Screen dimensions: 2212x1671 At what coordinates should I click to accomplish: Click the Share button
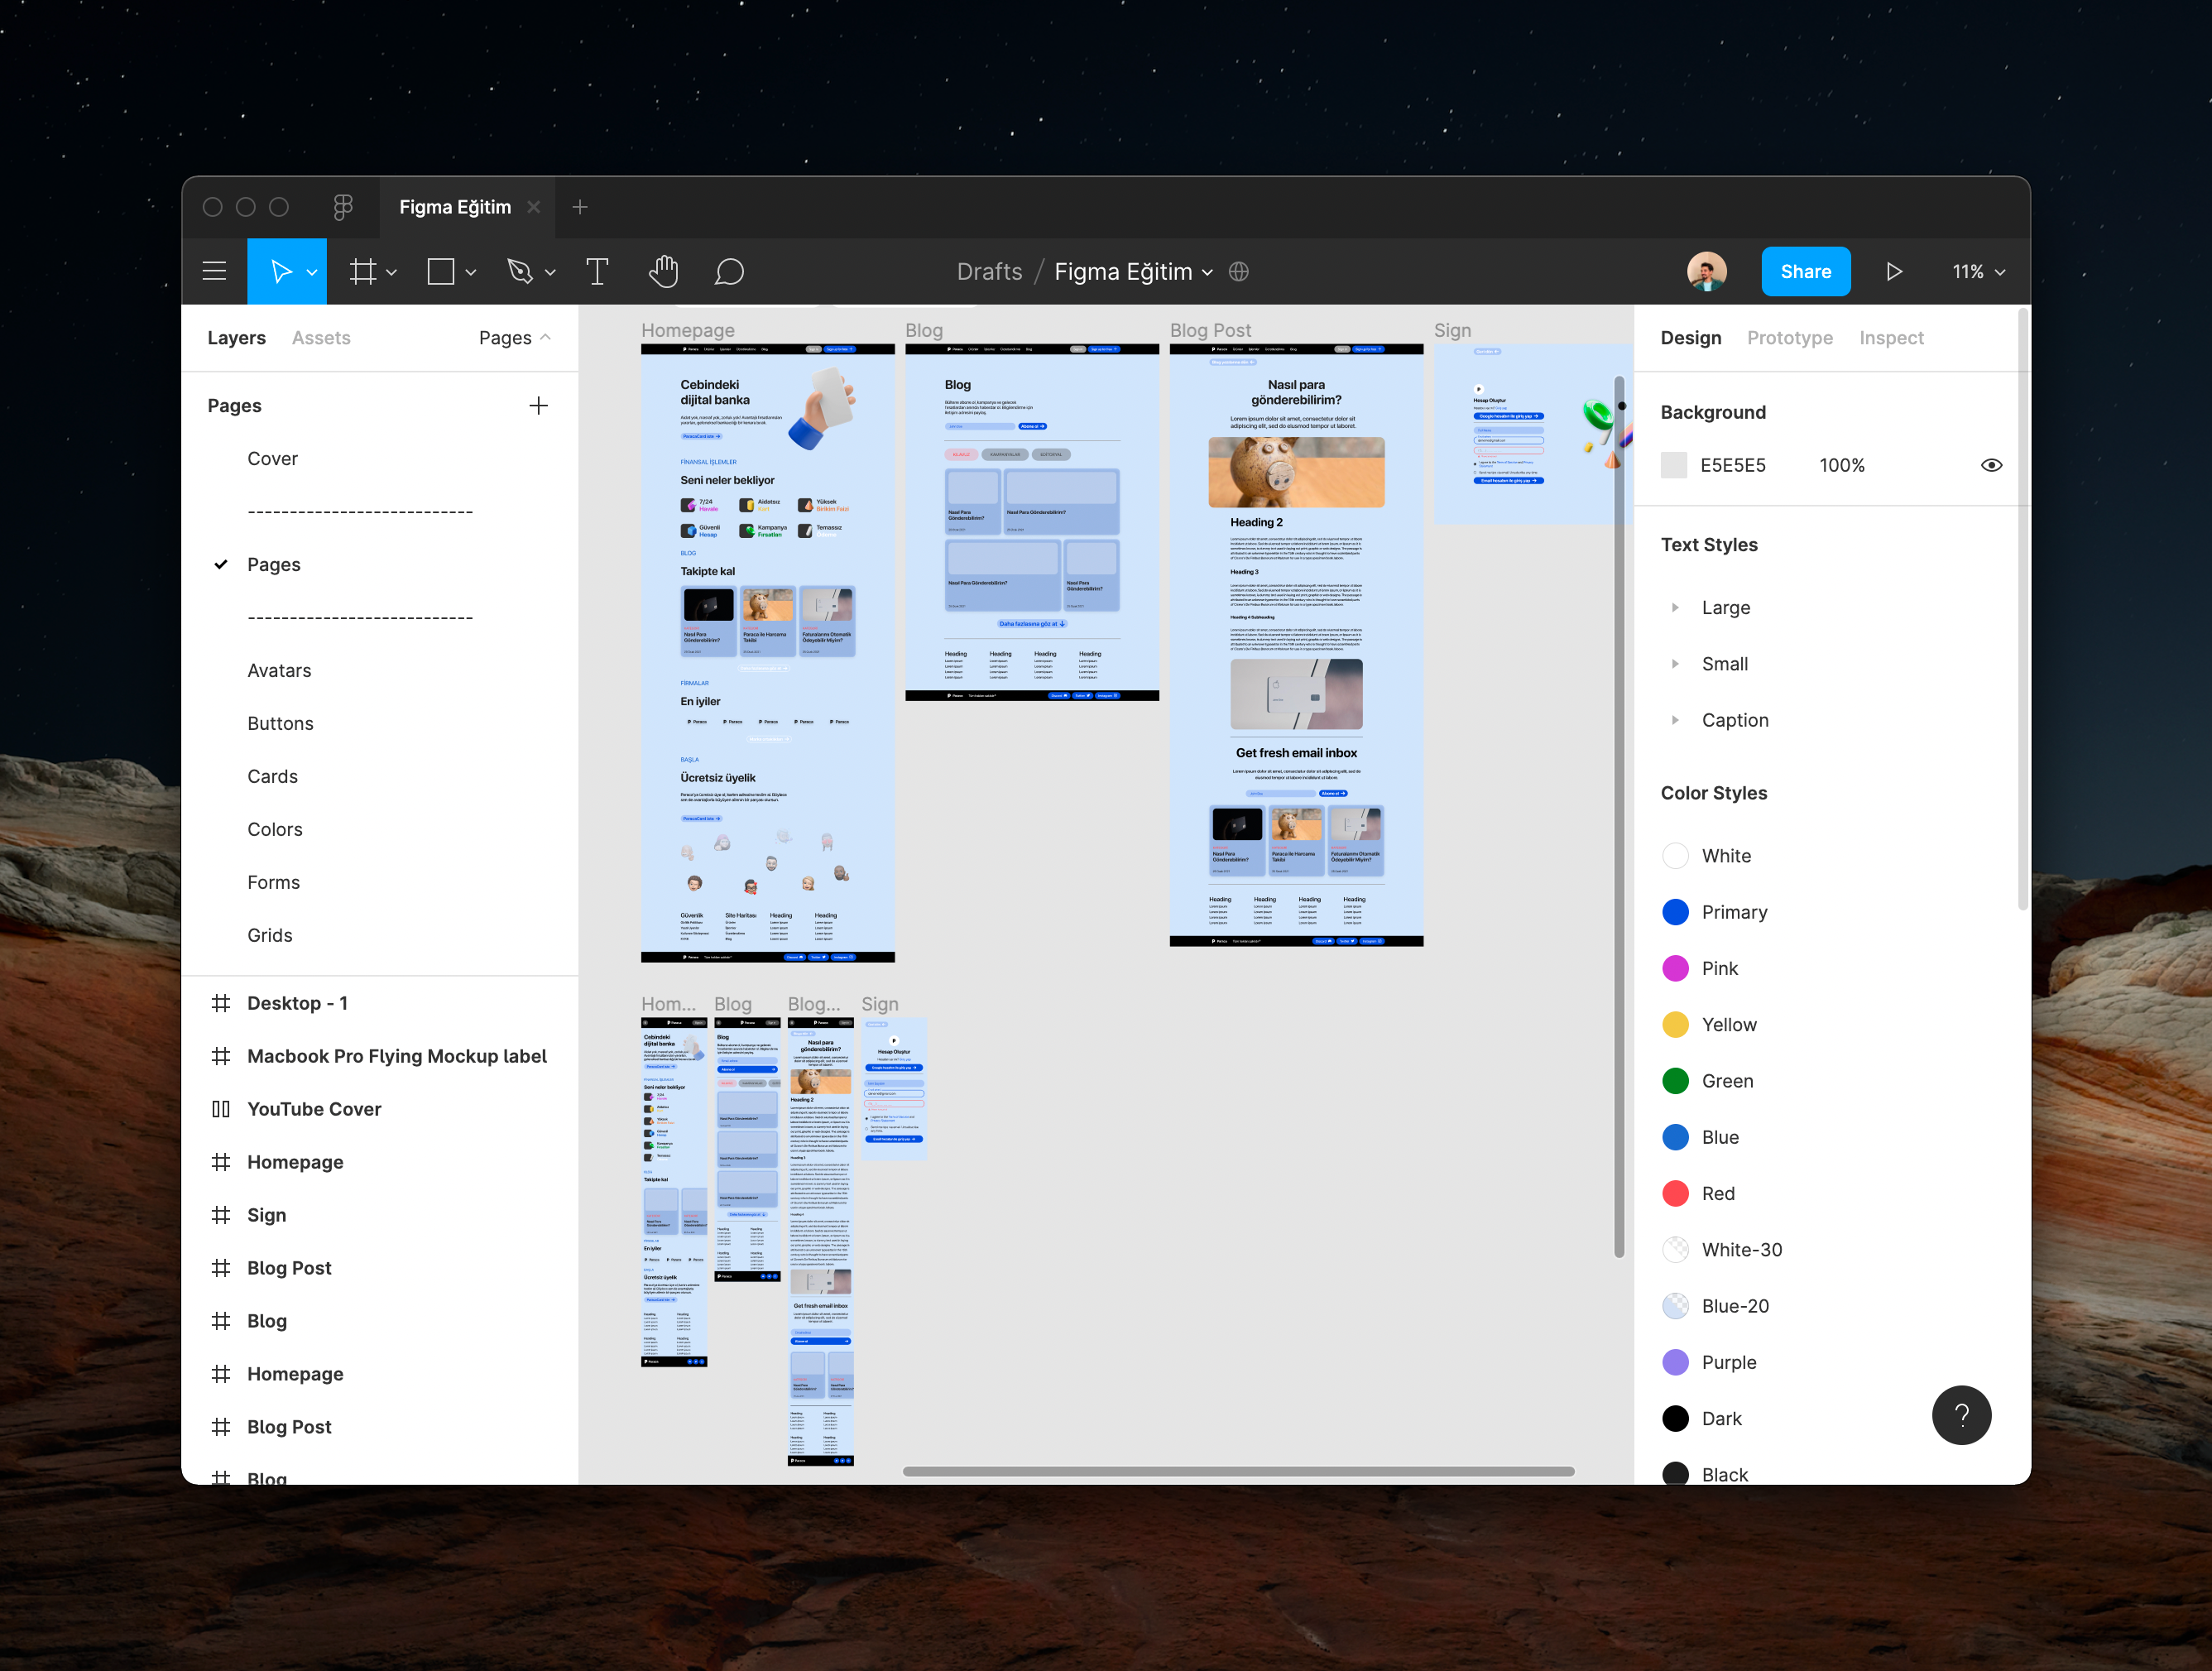(1806, 271)
